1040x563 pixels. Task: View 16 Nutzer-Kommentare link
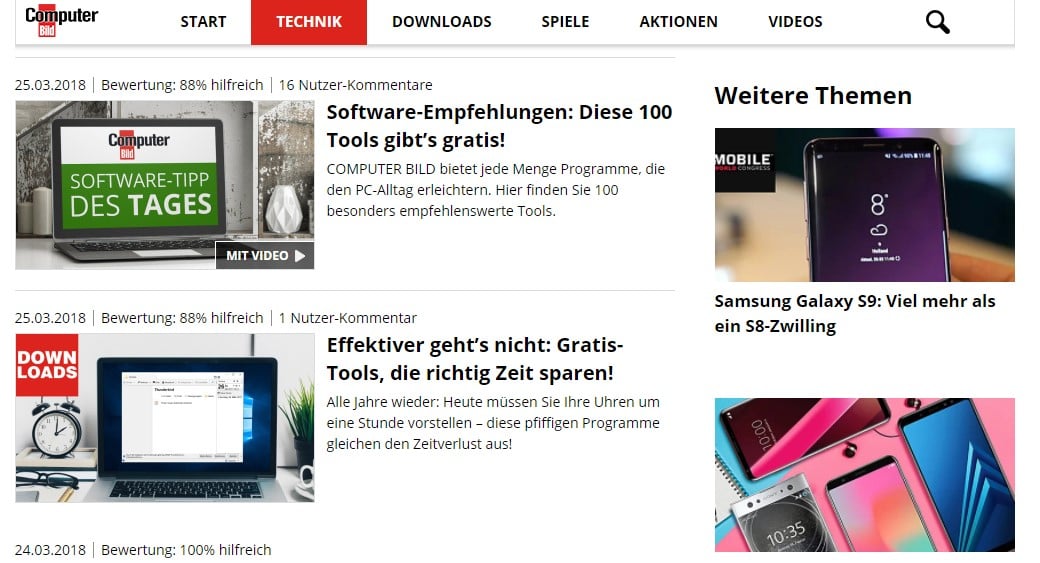[x=356, y=85]
